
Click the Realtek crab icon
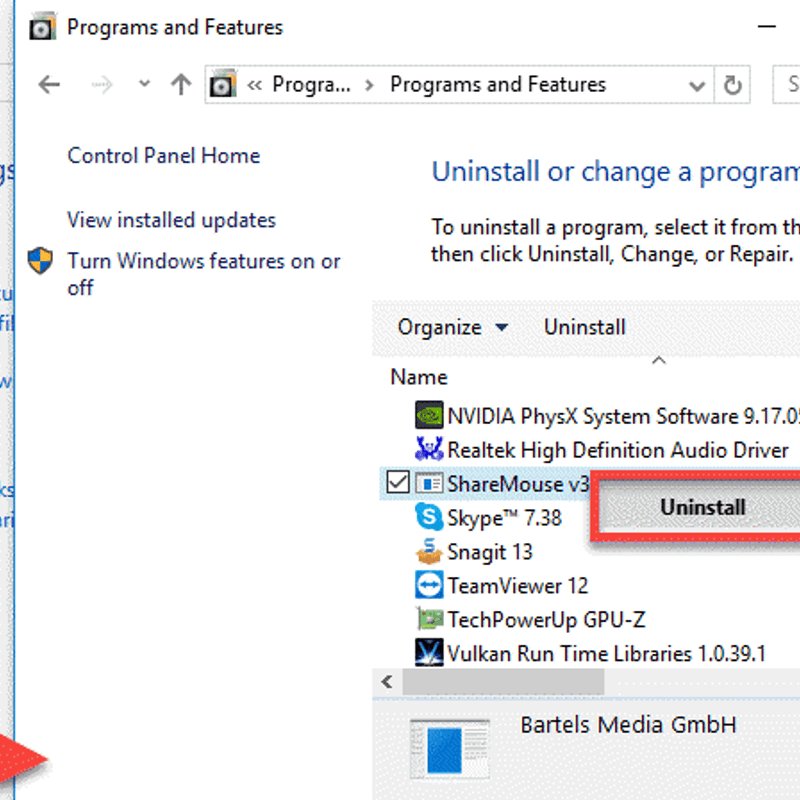point(429,449)
